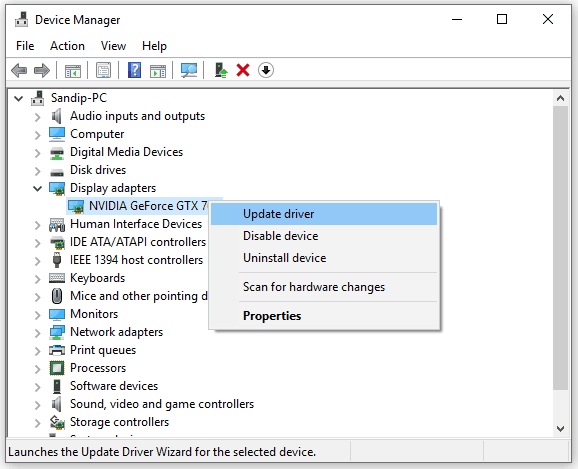
Task: Open the Action menu
Action: 67,46
